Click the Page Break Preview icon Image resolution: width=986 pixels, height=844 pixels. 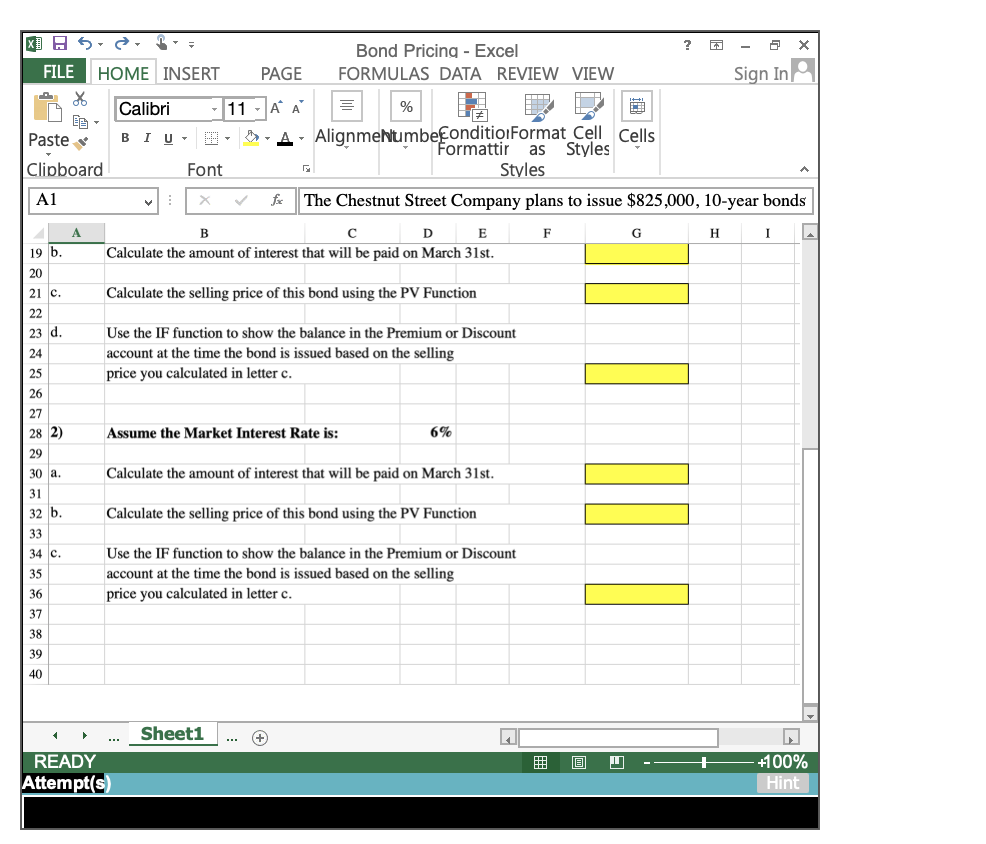pos(616,762)
